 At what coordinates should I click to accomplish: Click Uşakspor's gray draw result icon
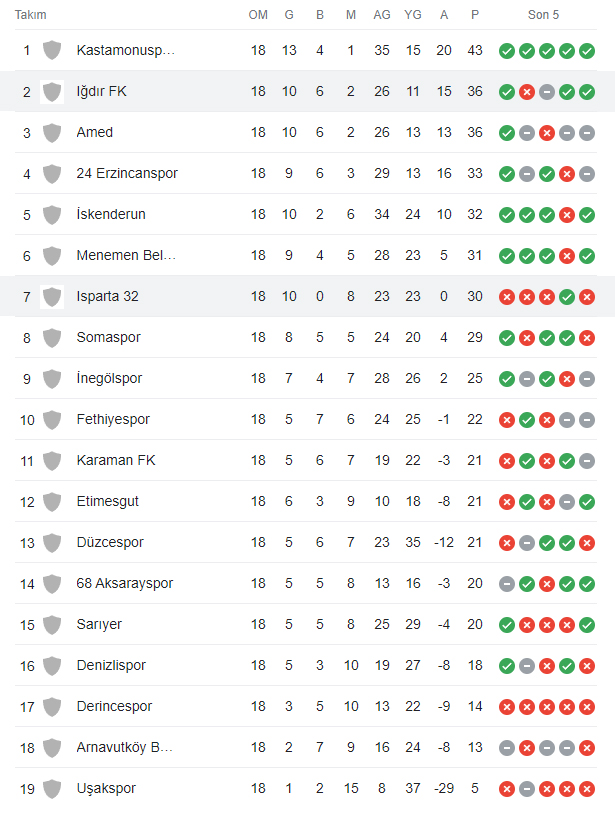pyautogui.click(x=527, y=789)
